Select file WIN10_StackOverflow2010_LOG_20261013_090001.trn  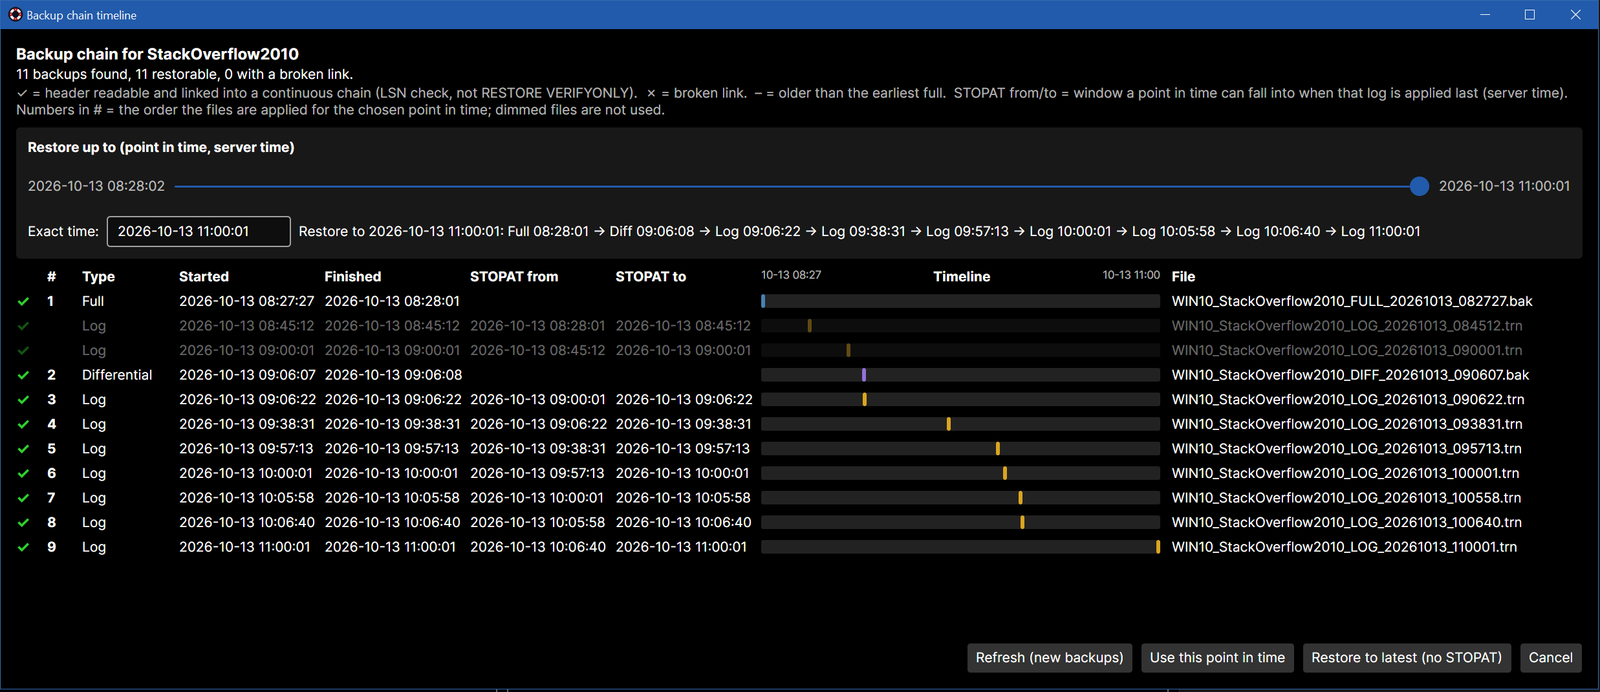1347,350
